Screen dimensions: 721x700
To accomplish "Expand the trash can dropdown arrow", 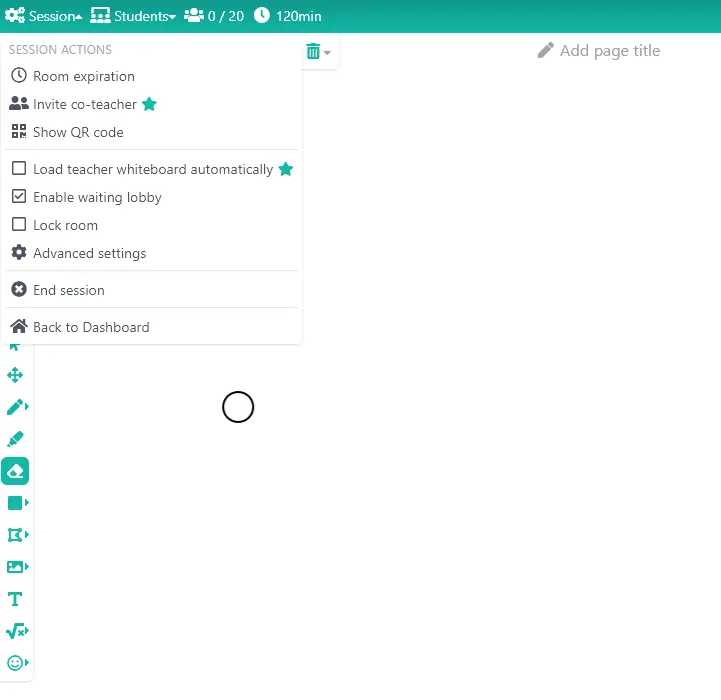I will click(327, 52).
